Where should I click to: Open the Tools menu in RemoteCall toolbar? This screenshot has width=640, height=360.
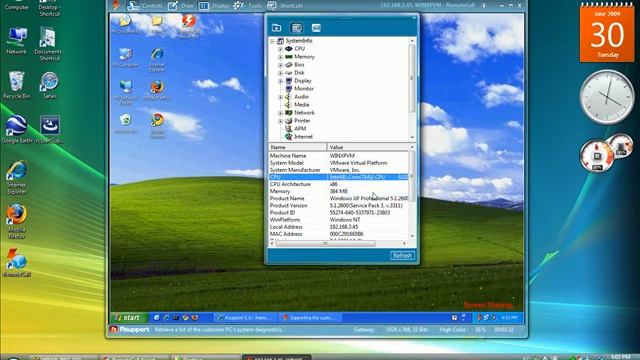coord(247,6)
